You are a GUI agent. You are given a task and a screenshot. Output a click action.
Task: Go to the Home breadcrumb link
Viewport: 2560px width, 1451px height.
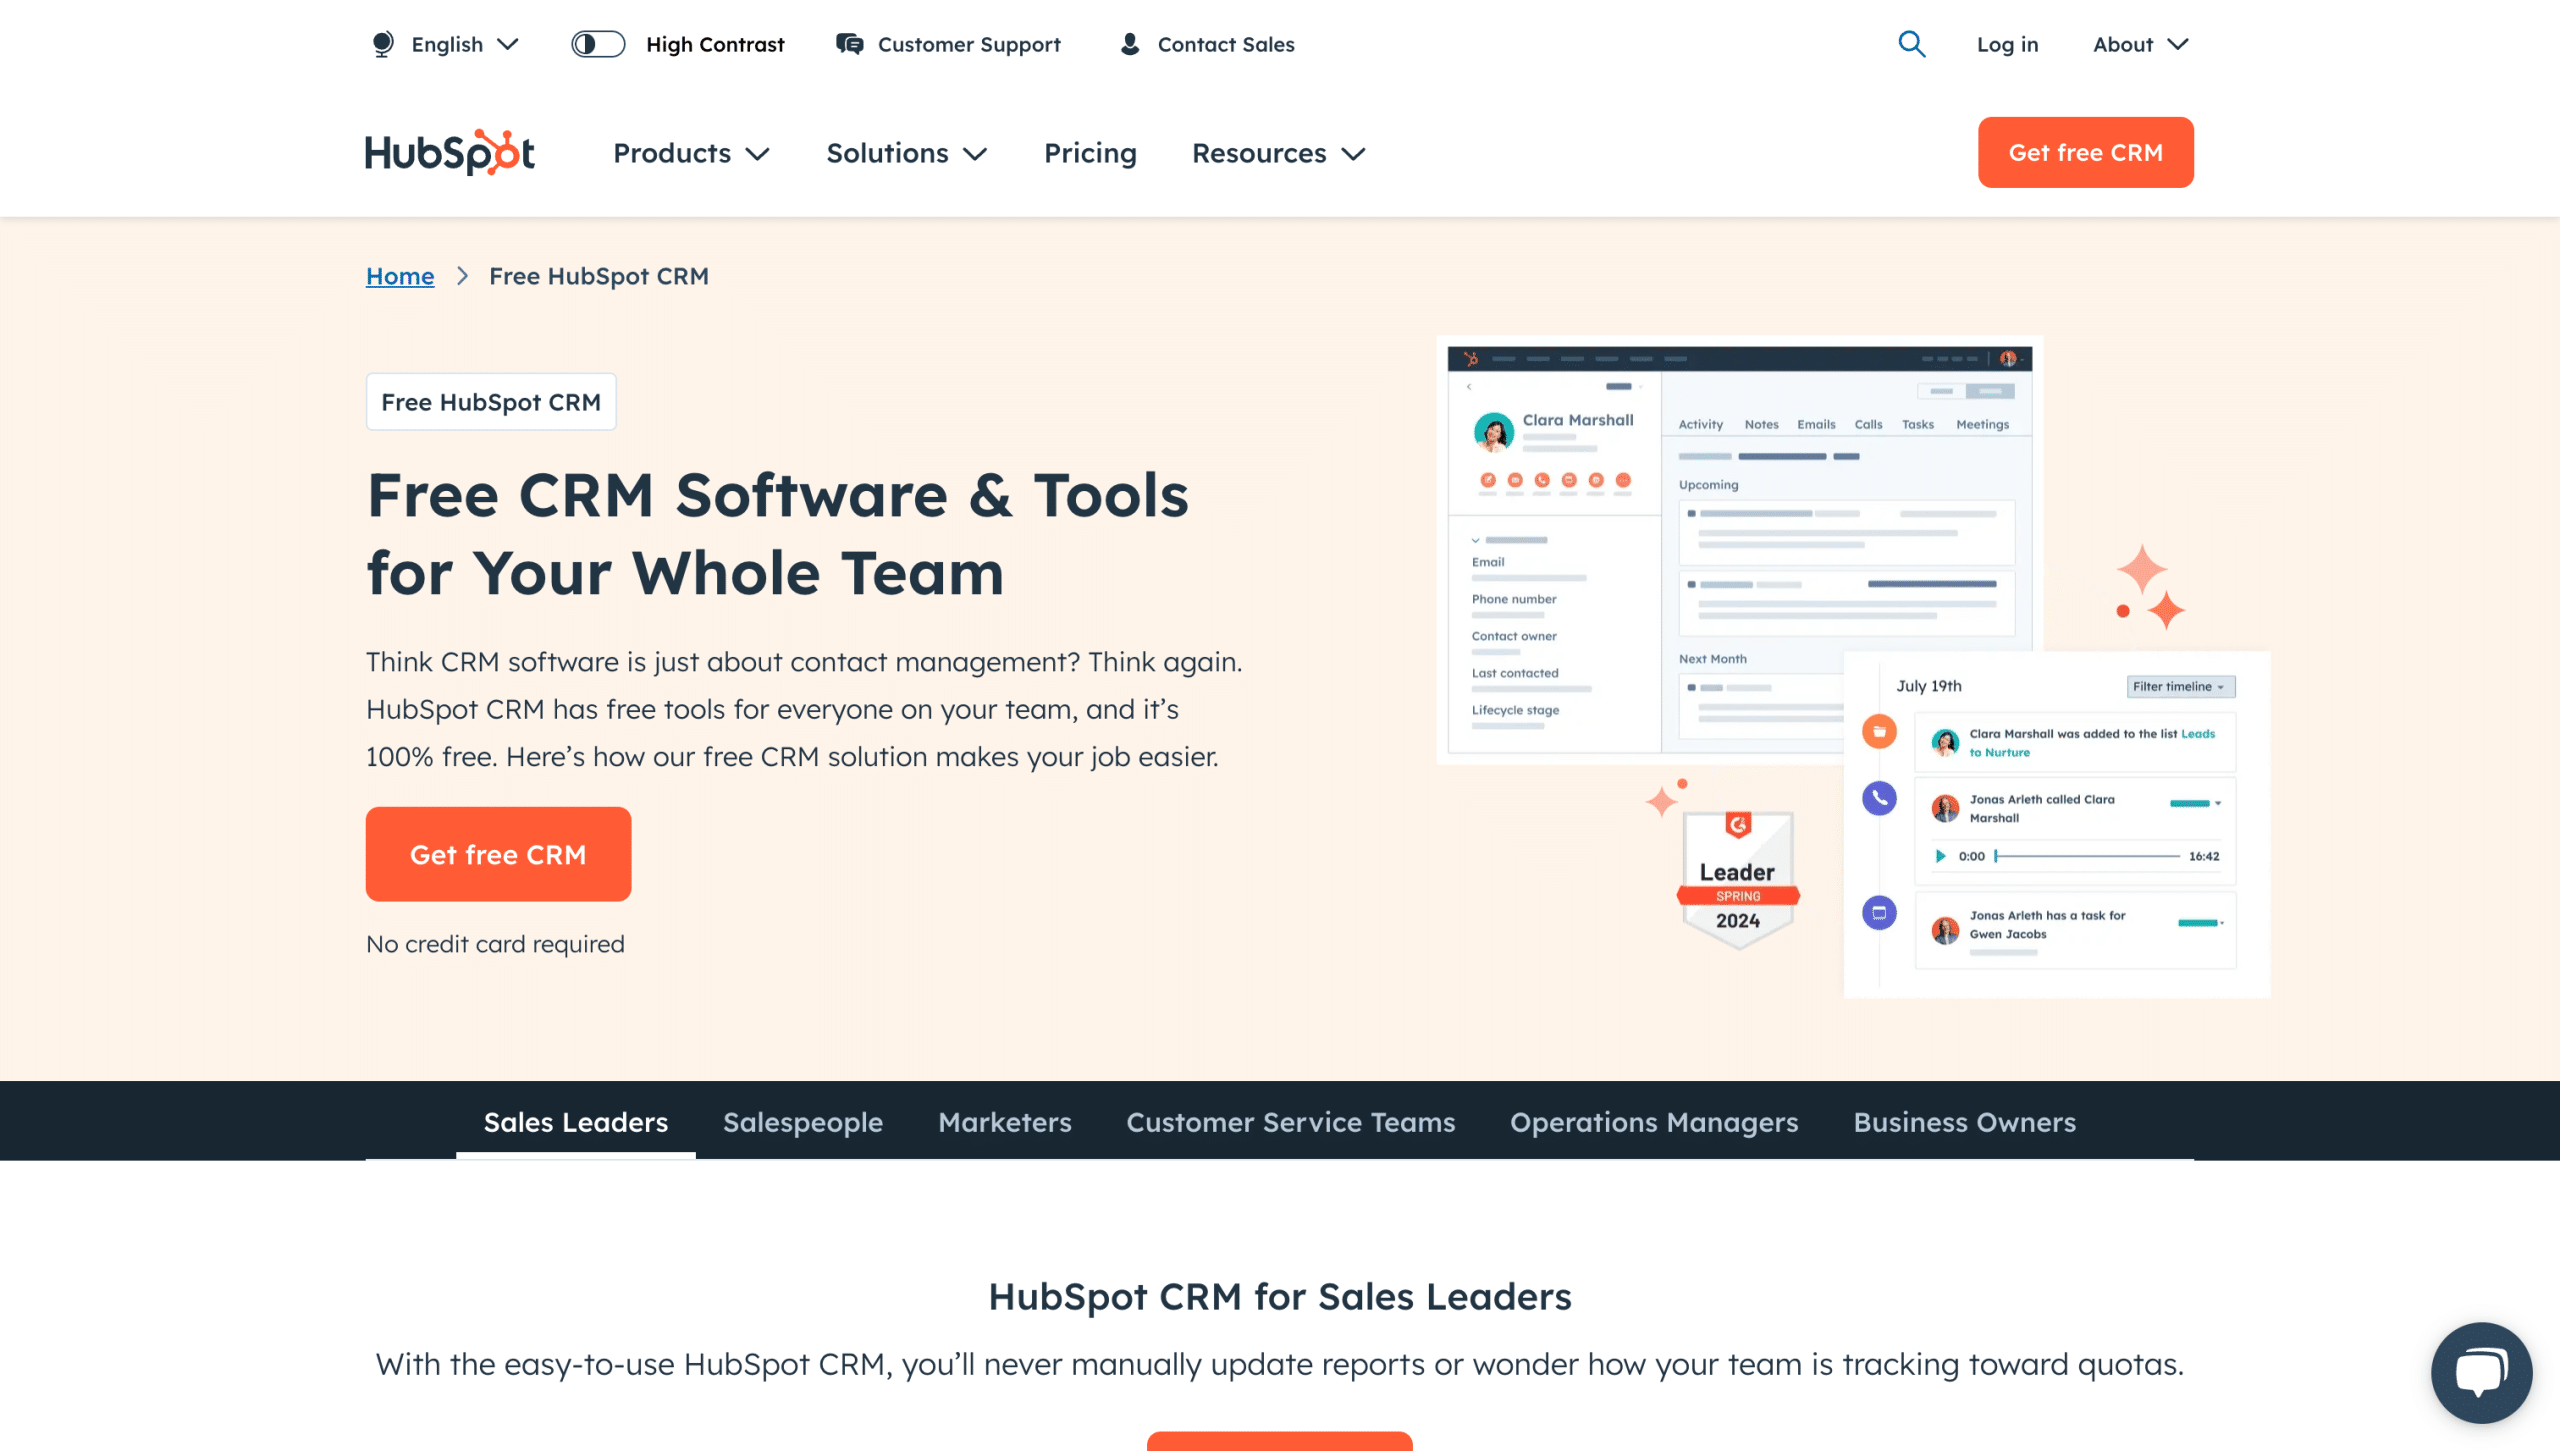coord(400,276)
